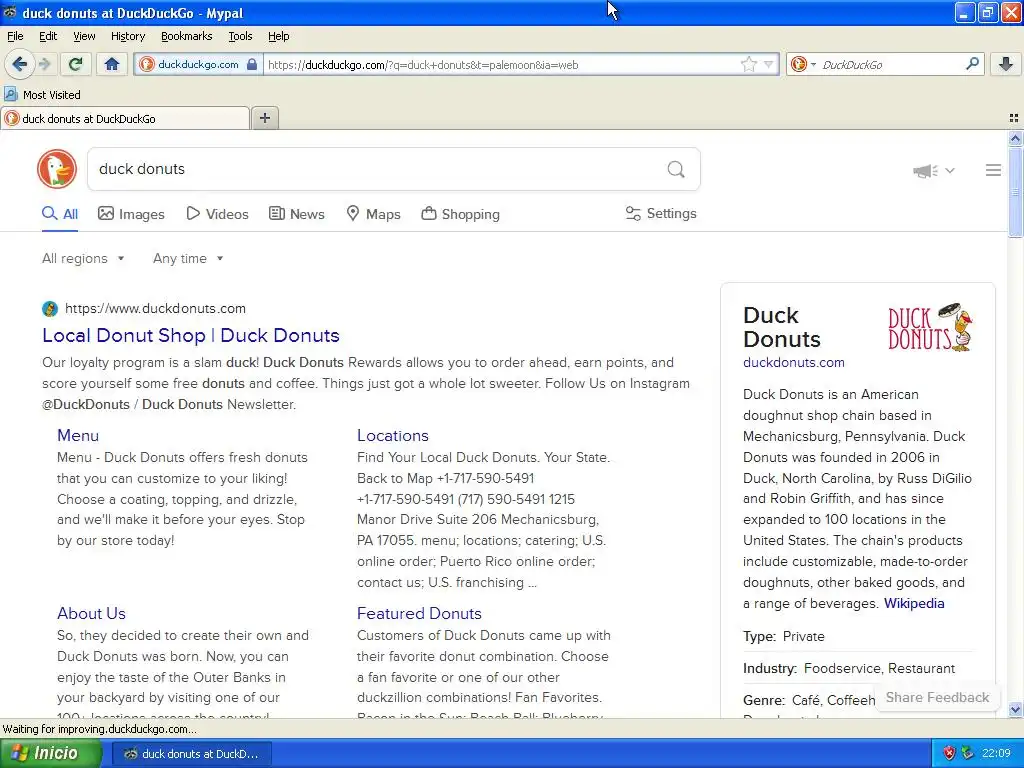Open the Bookmarks menu
This screenshot has width=1024, height=768.
point(186,36)
